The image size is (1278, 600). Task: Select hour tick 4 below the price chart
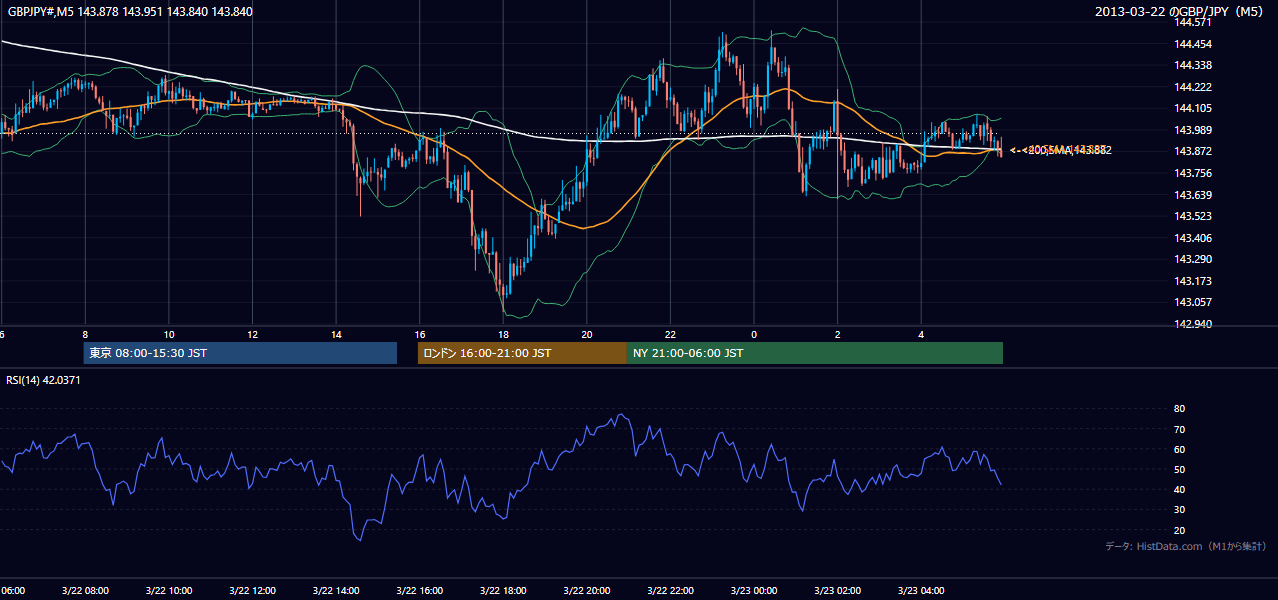point(921,335)
